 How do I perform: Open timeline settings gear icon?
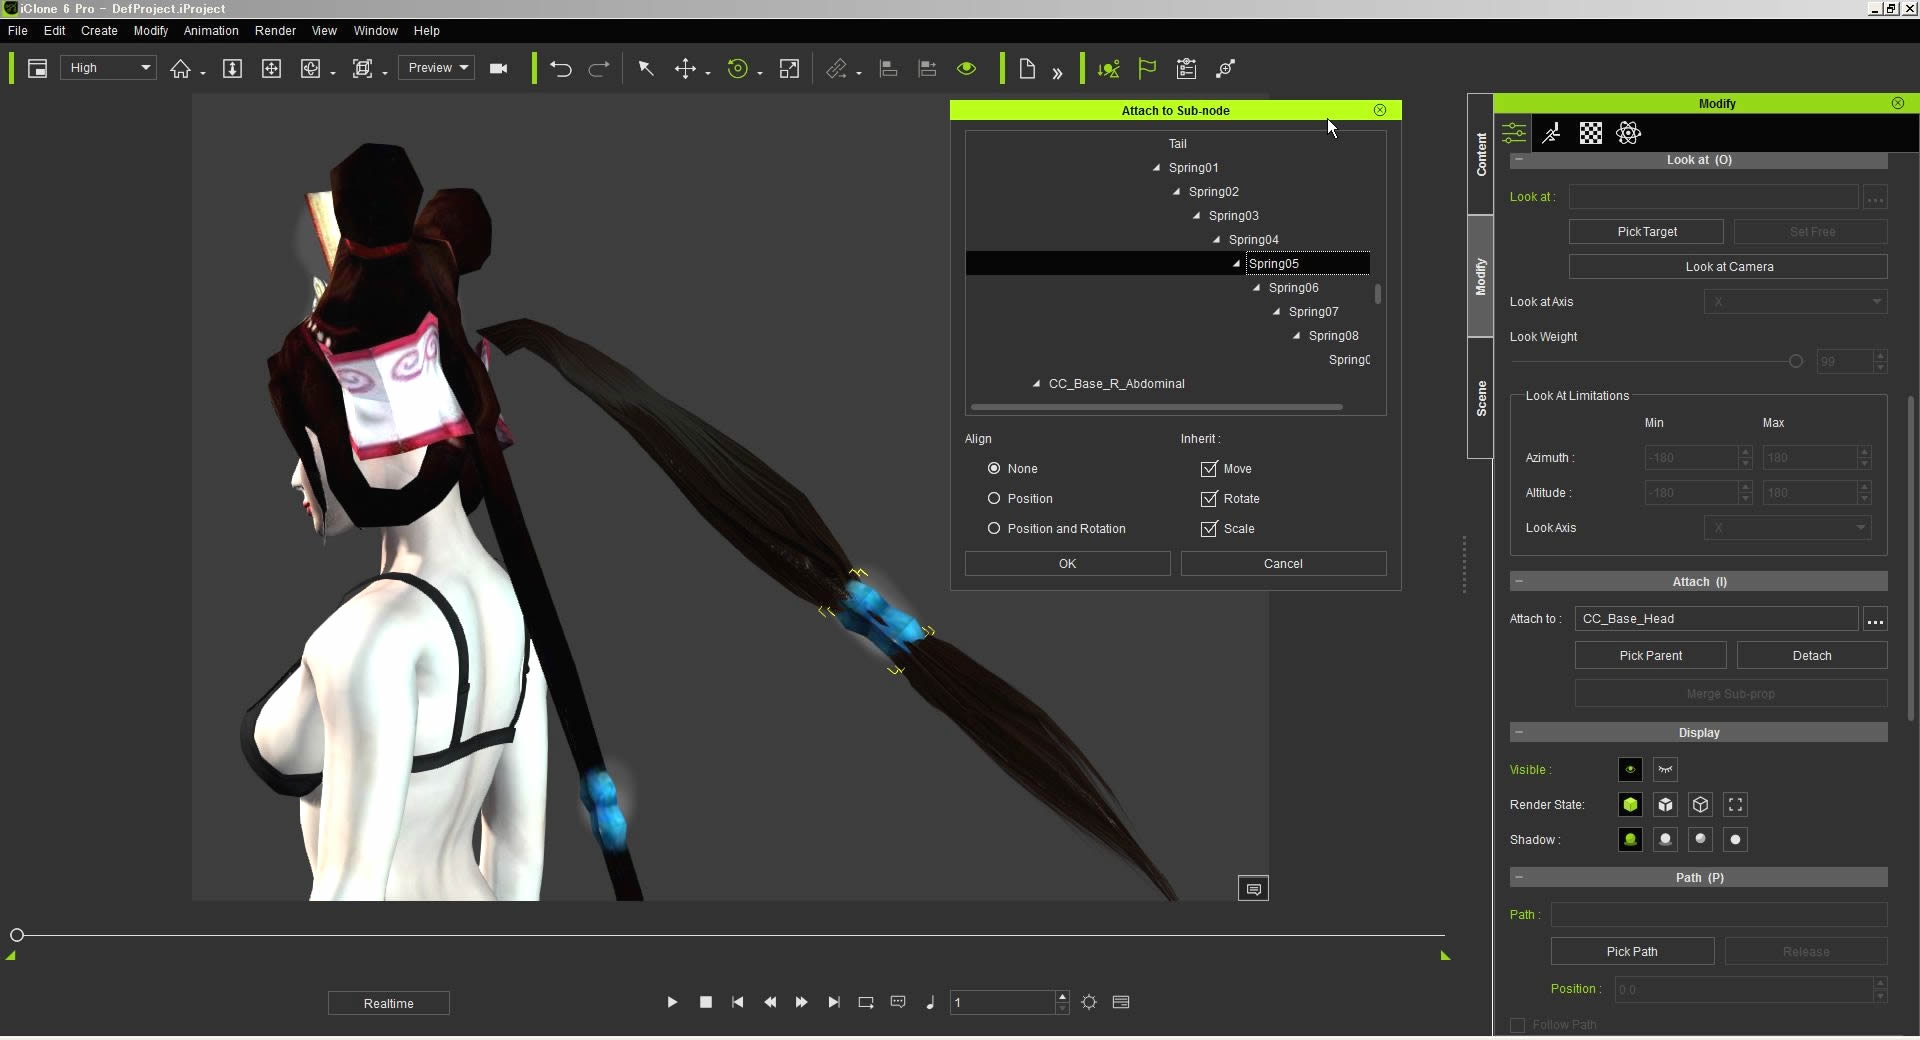1089,1002
